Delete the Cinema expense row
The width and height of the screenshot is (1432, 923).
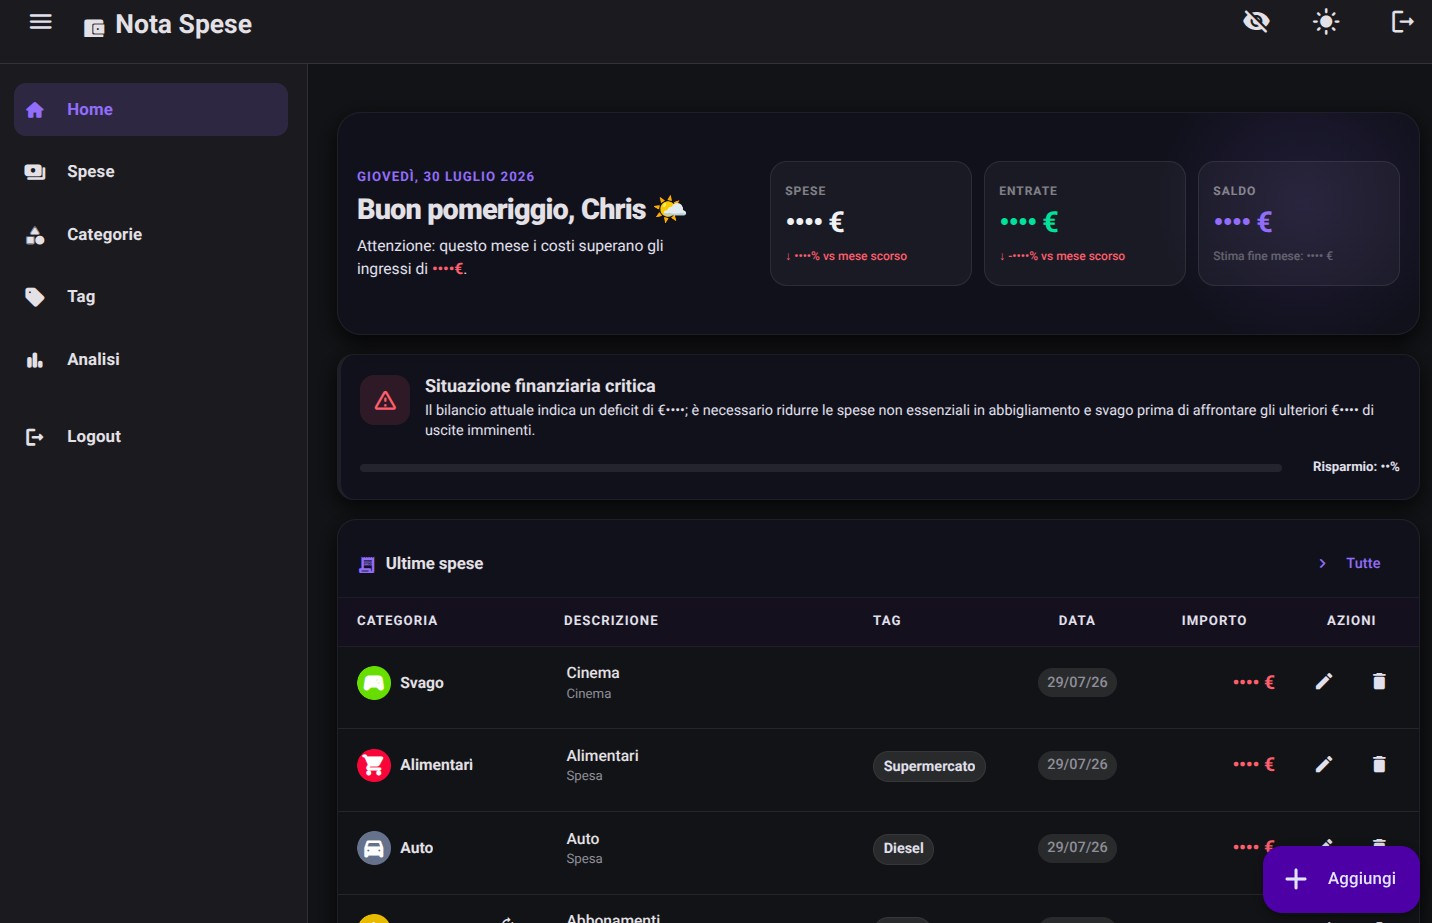pyautogui.click(x=1379, y=682)
